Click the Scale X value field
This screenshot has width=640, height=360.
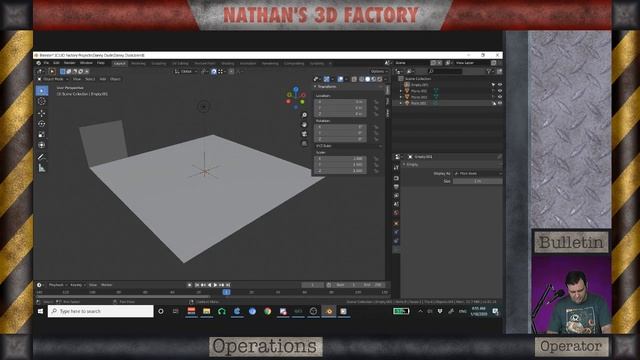click(340, 159)
